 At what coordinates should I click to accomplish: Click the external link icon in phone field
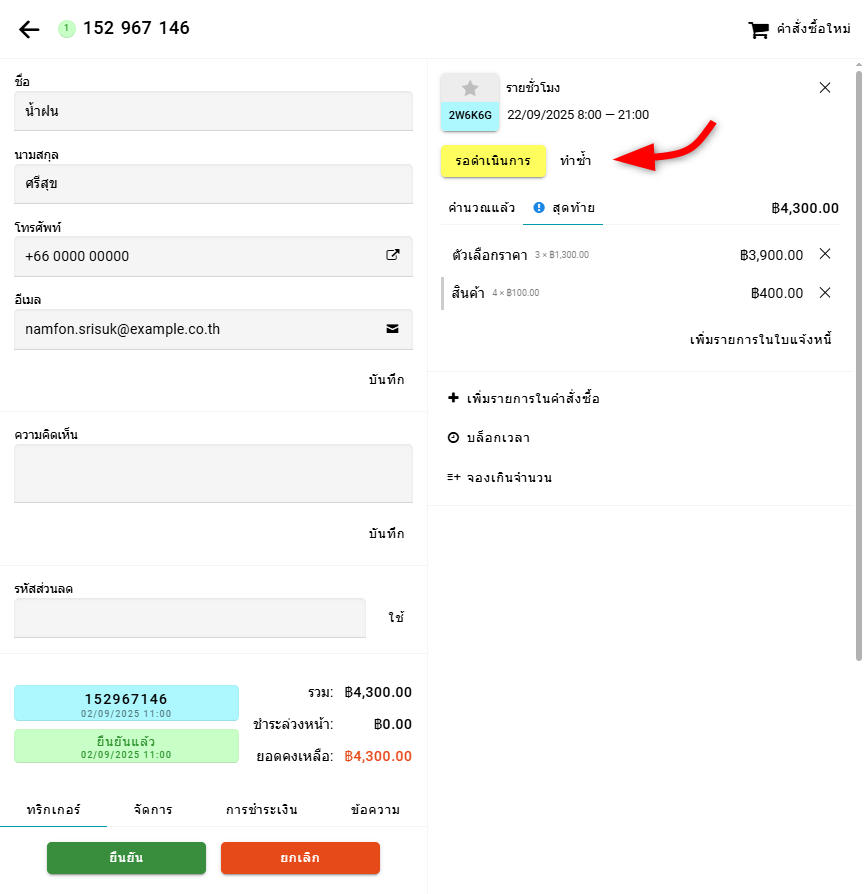coord(393,255)
